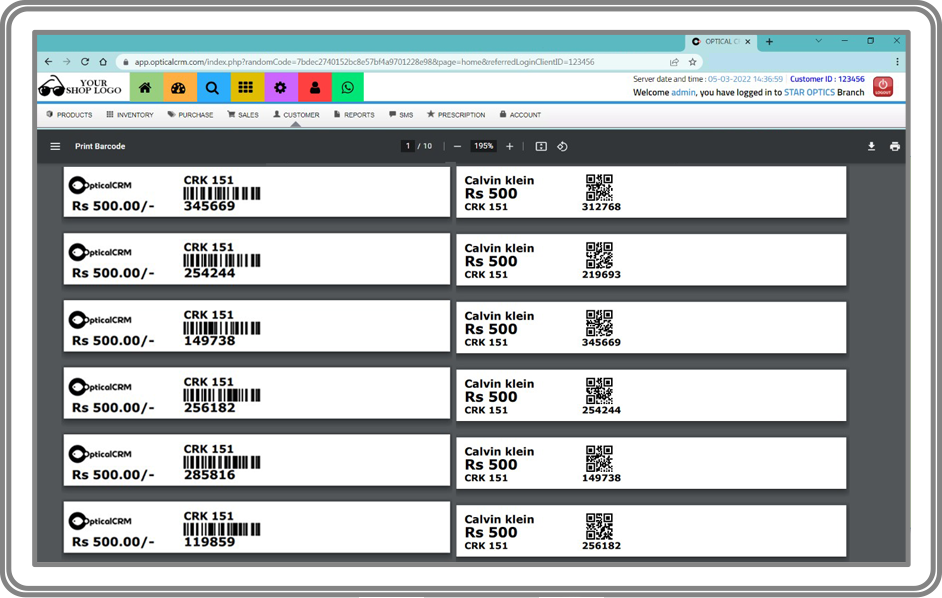This screenshot has height=598, width=942.
Task: Open the yellow apps grid icon
Action: (246, 88)
